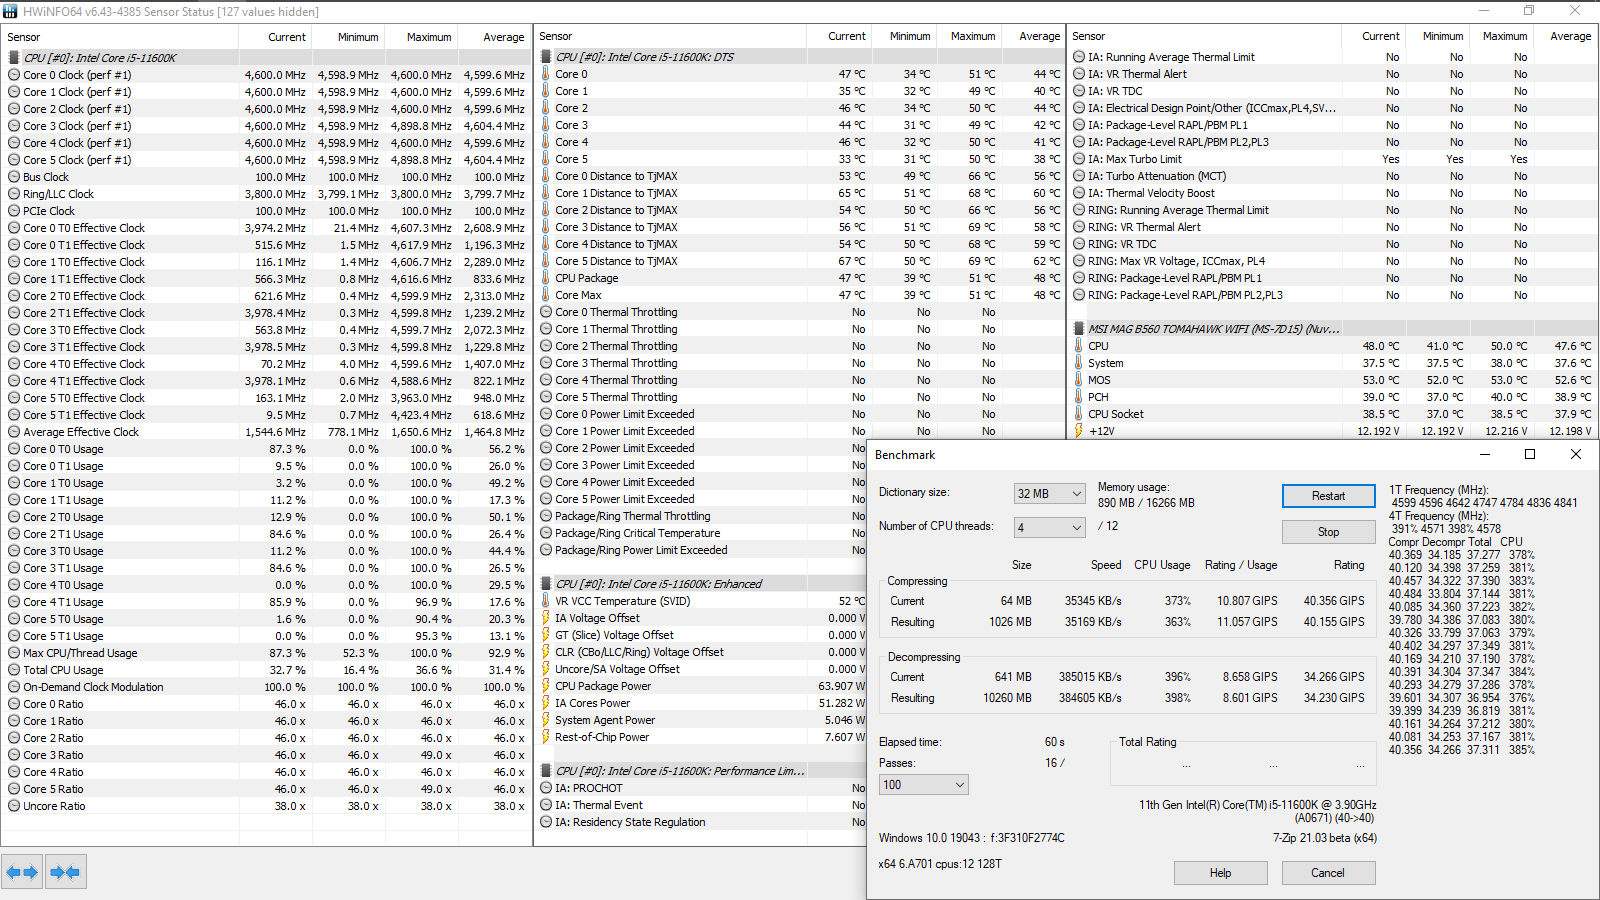Select the IA: Residency State Regulation row
The height and width of the screenshot is (900, 1600).
(700, 822)
